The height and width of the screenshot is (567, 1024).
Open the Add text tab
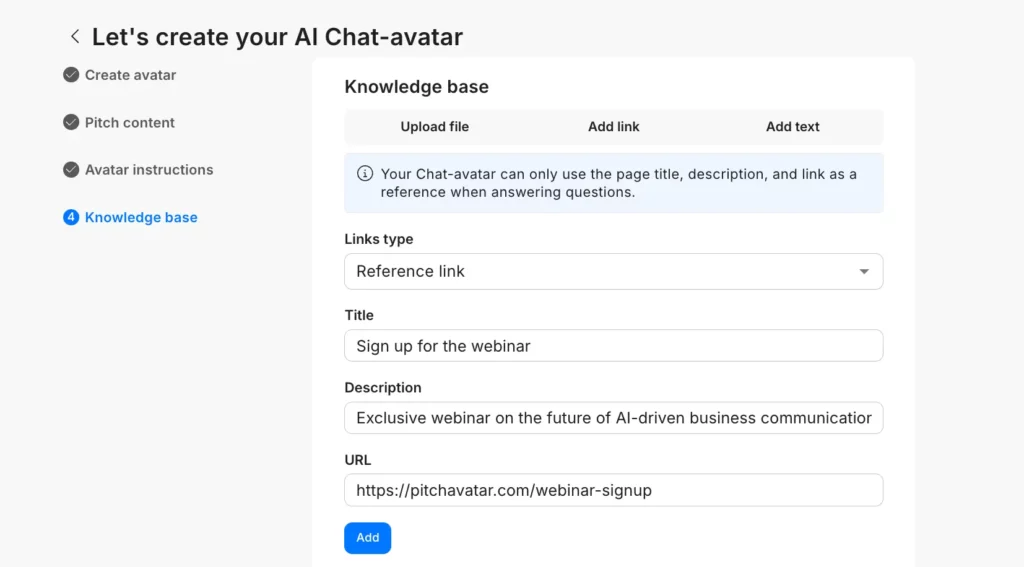(x=792, y=127)
